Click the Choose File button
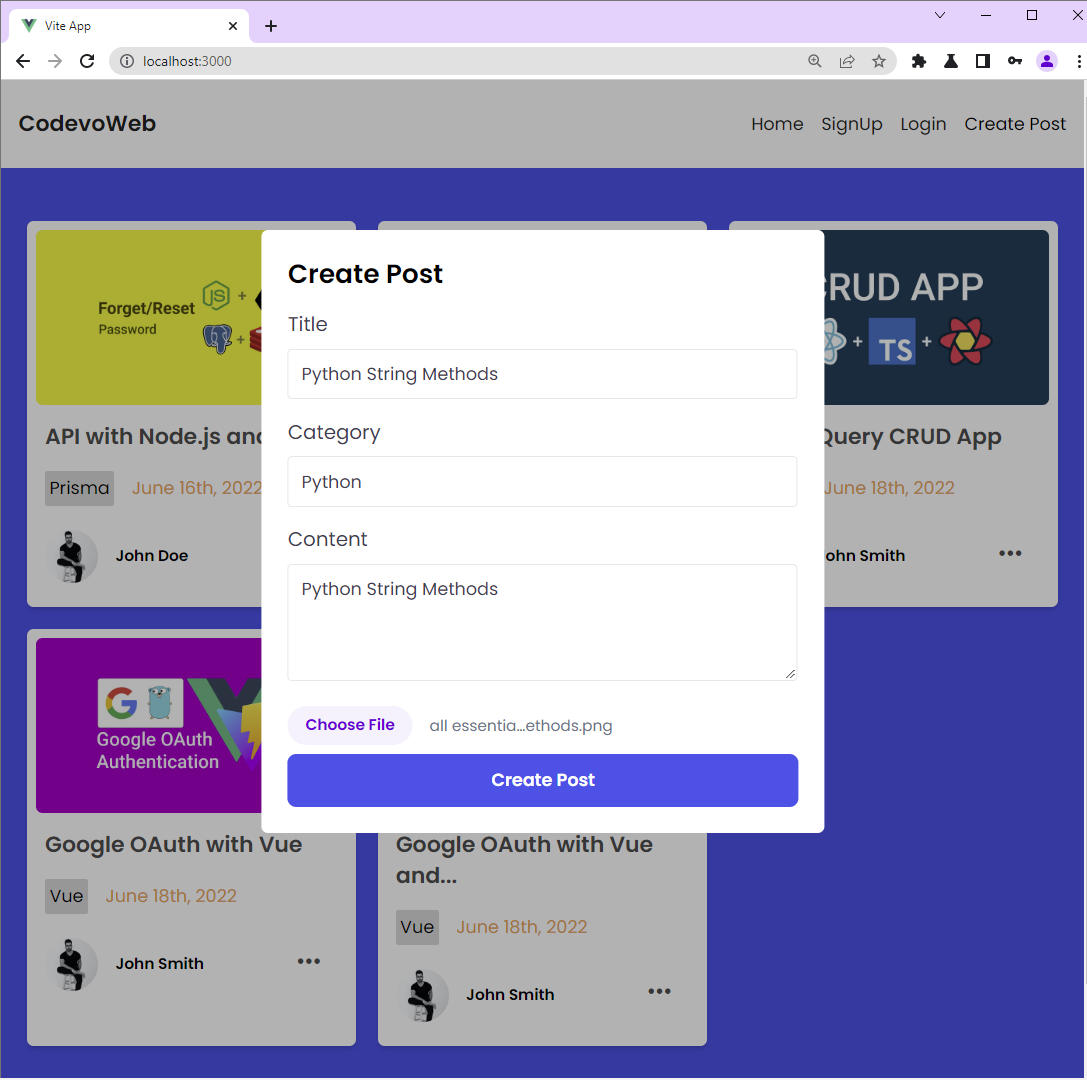Screen dimensions: 1087x1080 [x=349, y=725]
